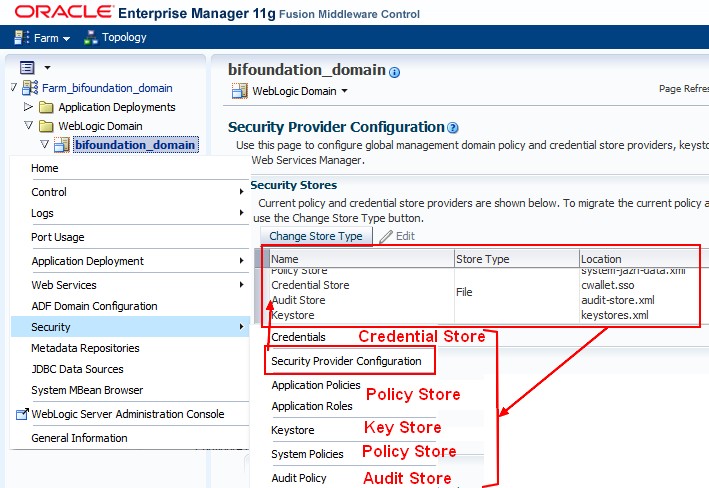Screen dimensions: 709x488
Task: Expand the Application Deployments tree node
Action: [28, 107]
